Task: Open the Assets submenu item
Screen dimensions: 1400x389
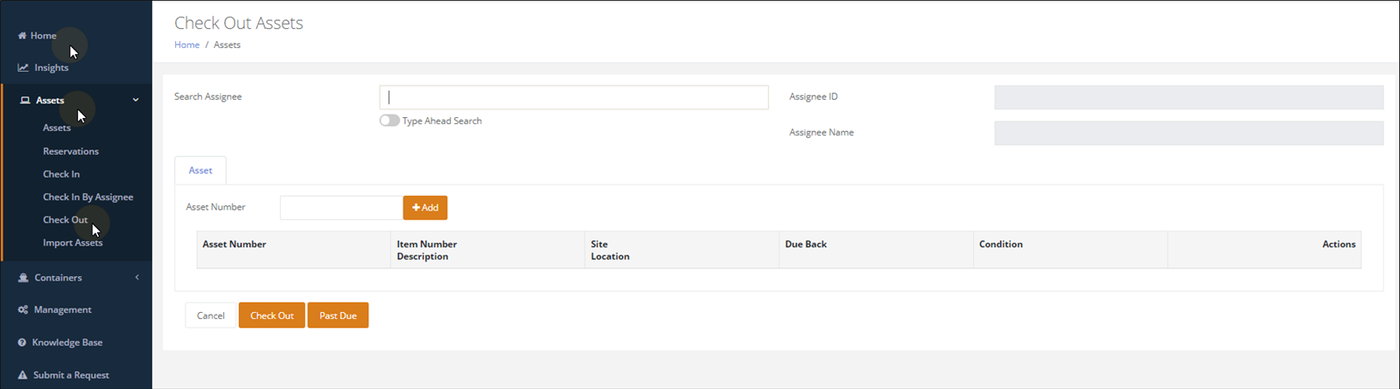Action: [57, 128]
